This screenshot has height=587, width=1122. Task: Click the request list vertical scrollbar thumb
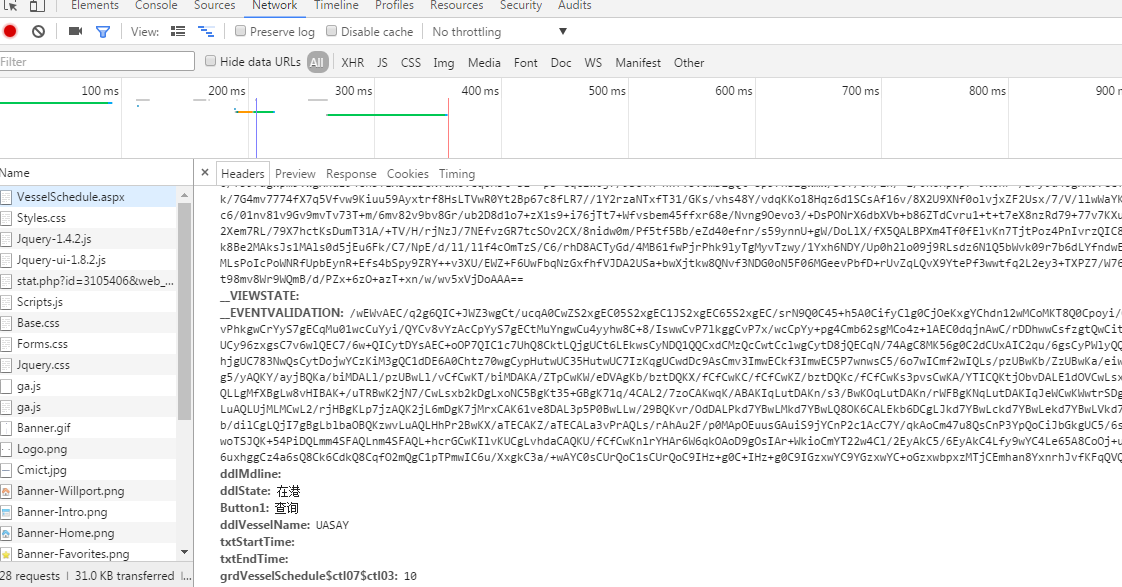[185, 311]
